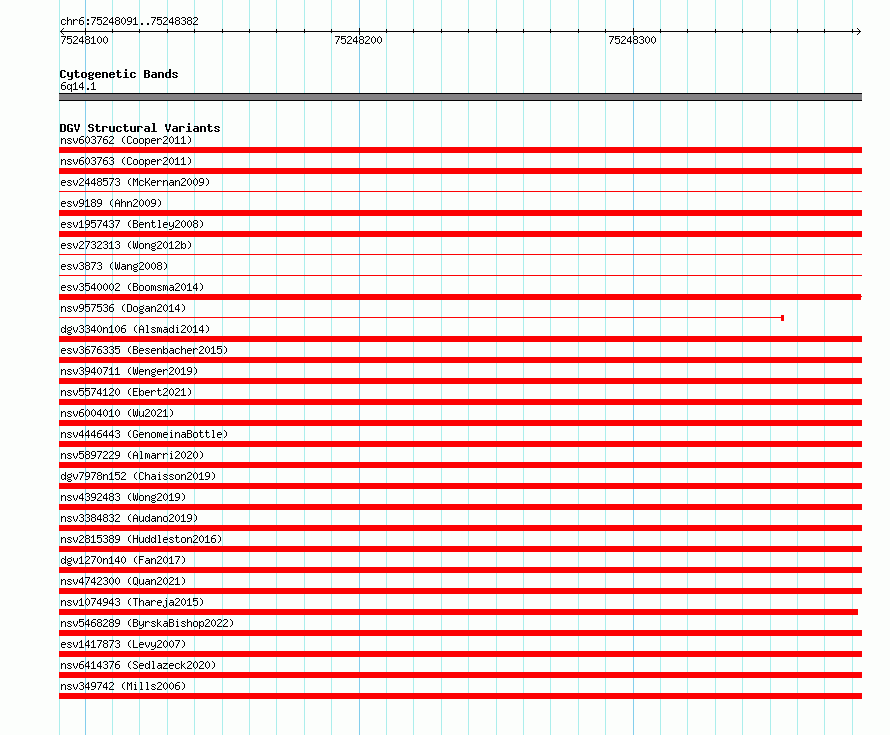Screen dimensions: 890x735
Task: Click the red bar under nsv349742 (Mills2006)
Action: [460, 696]
